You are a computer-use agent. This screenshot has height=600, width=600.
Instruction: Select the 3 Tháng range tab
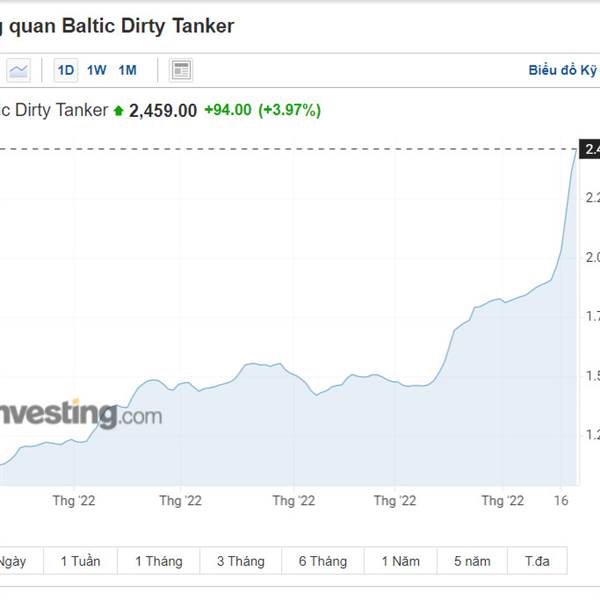click(x=241, y=561)
